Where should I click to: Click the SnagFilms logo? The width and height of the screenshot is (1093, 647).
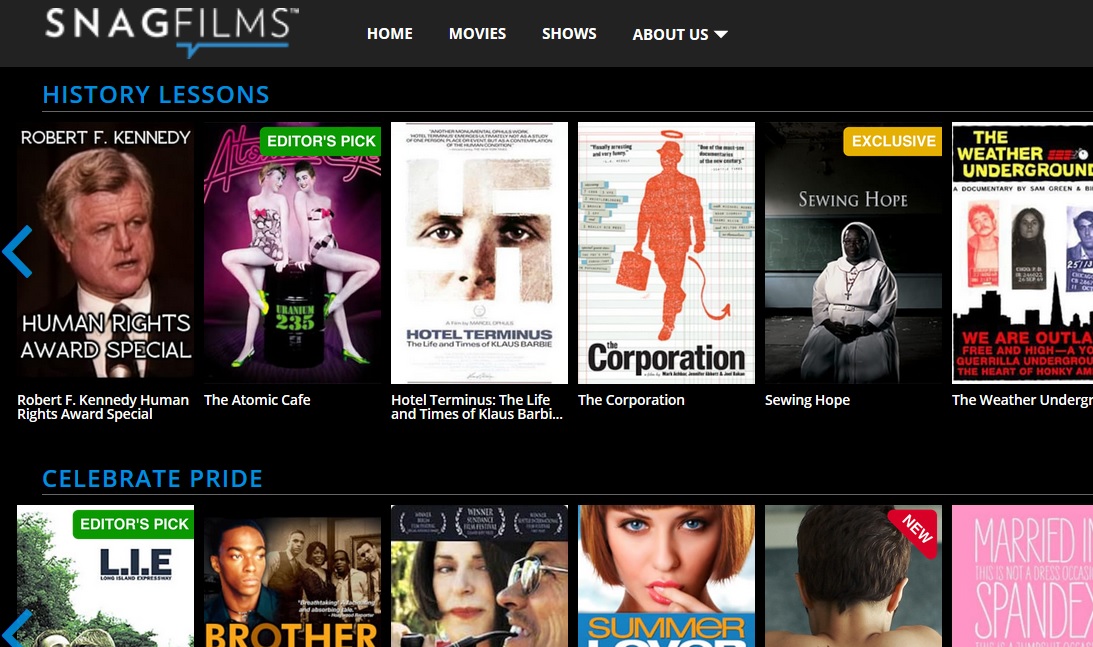click(168, 32)
